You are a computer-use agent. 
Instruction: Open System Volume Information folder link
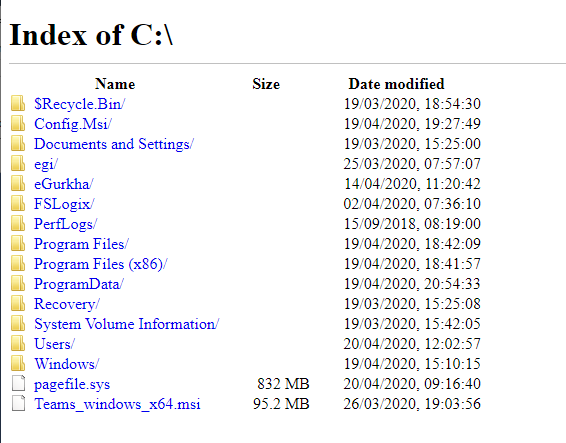pyautogui.click(x=126, y=324)
